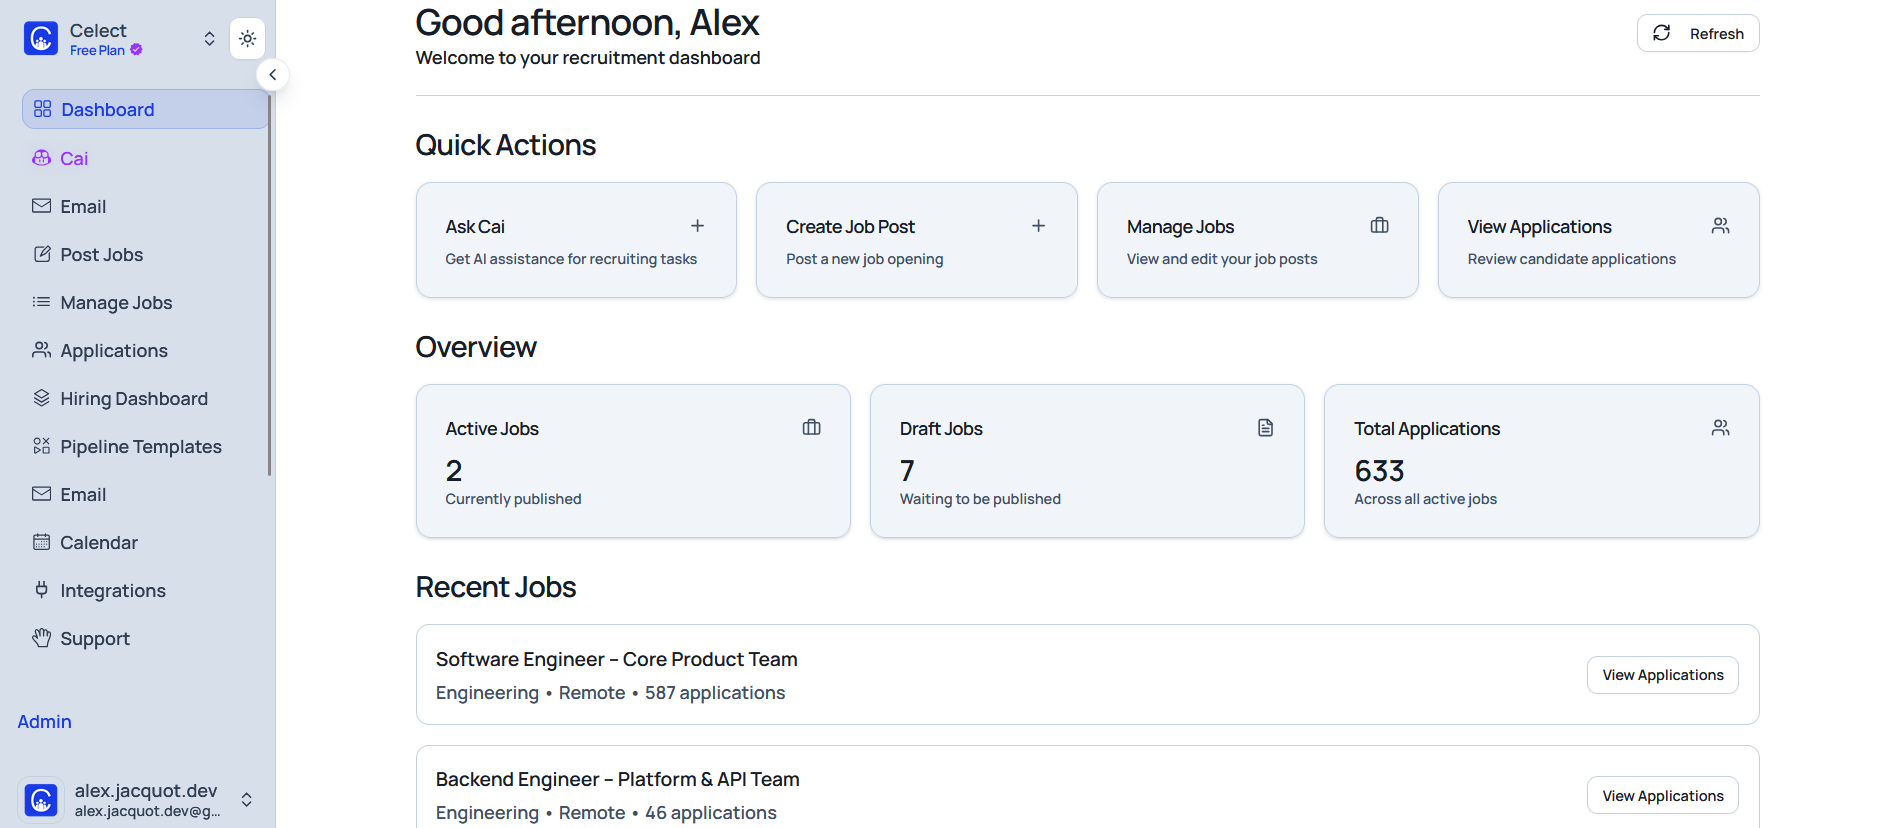This screenshot has height=828, width=1893.
Task: Collapse the sidebar with the chevron arrow
Action: (x=272, y=75)
